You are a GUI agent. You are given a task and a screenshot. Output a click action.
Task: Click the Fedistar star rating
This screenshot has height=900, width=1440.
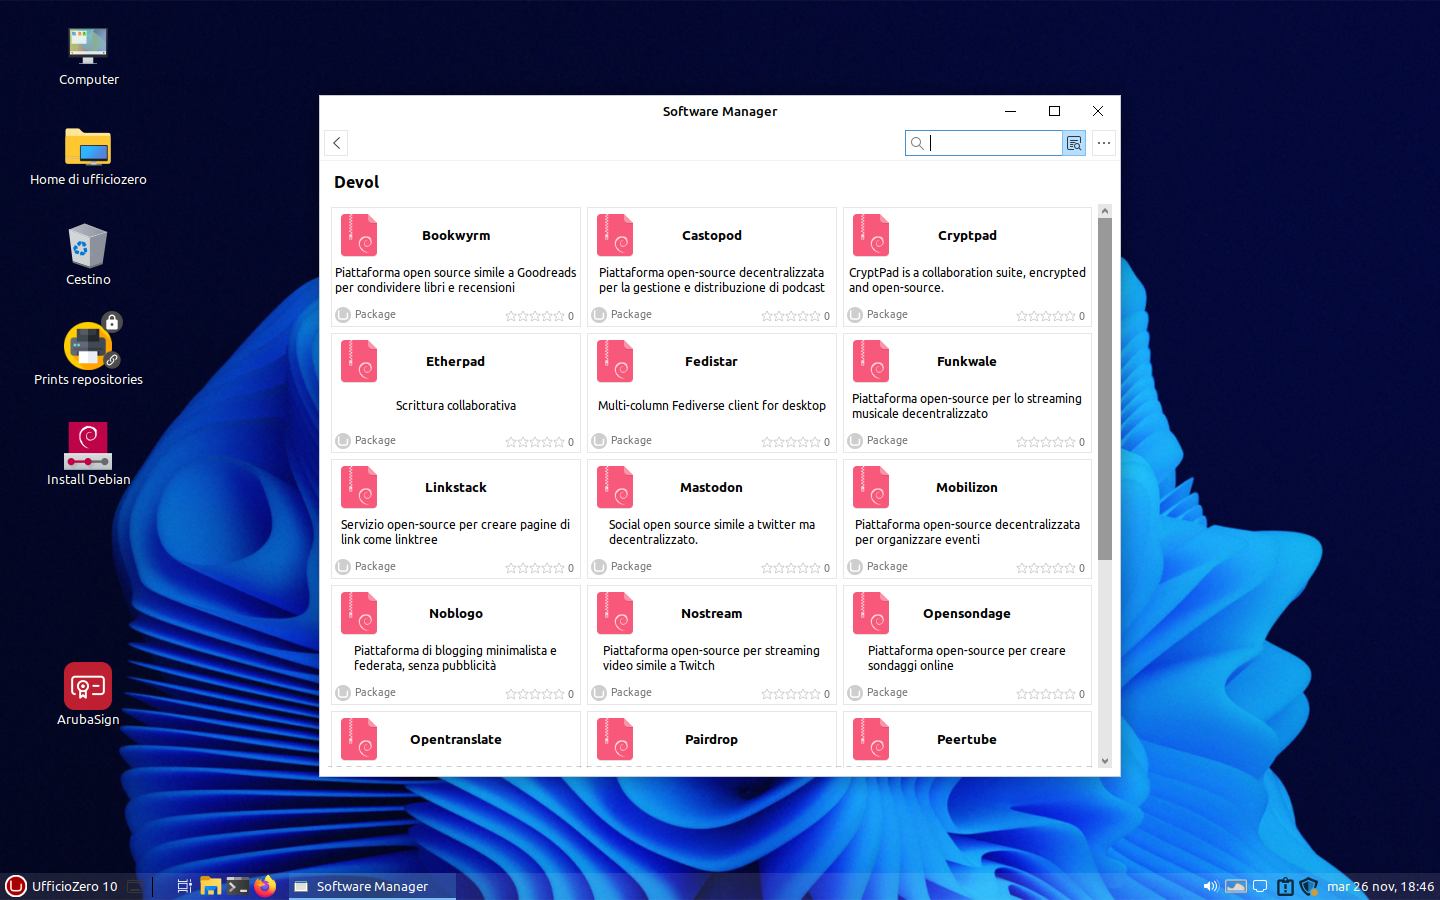point(791,442)
